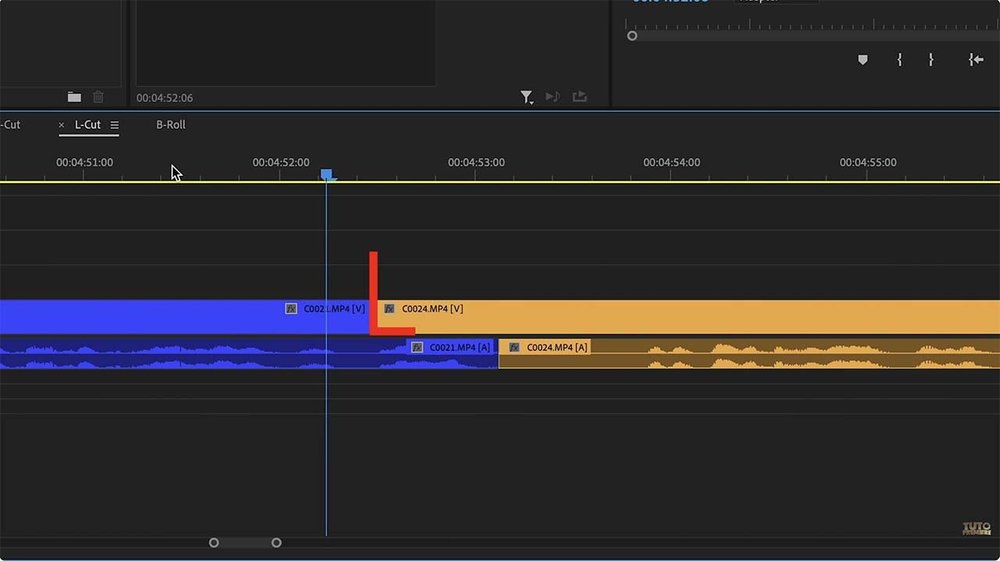Screen dimensions: 1000x561
Task: Click the fx badge on C0024.MP4 [A]
Action: (x=514, y=347)
